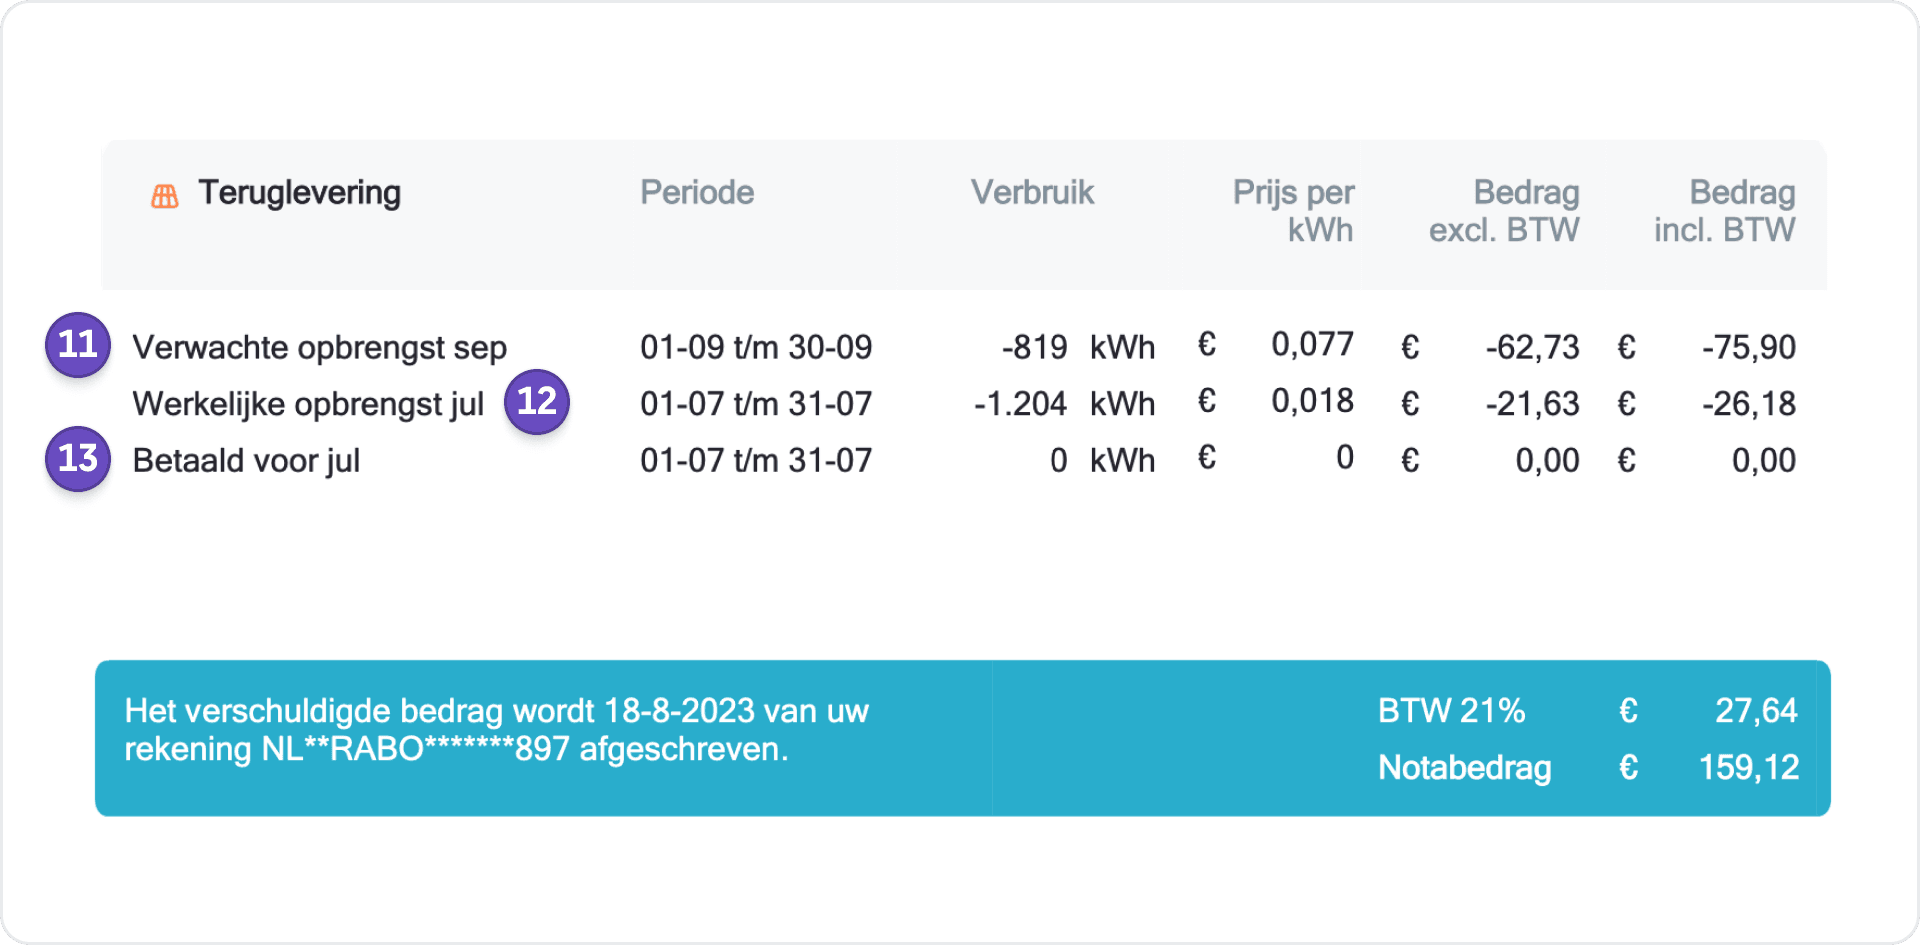This screenshot has width=1920, height=945.
Task: Select the Betaald voor jul row label
Action: coord(246,461)
